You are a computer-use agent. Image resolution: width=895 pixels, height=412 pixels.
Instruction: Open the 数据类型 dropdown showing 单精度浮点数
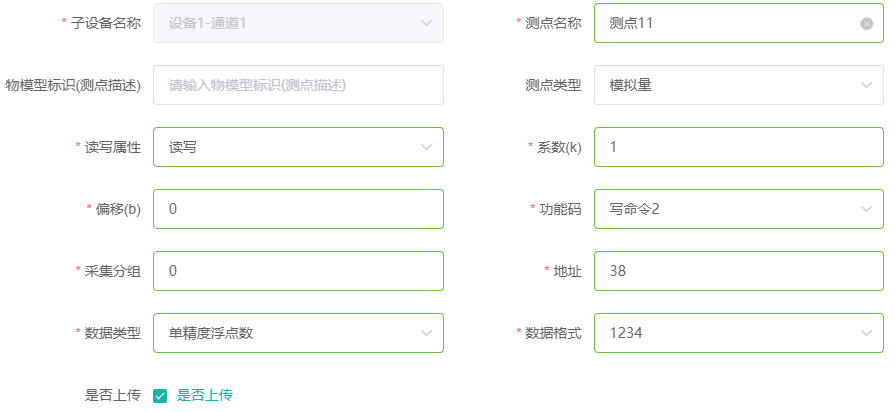[x=298, y=333]
